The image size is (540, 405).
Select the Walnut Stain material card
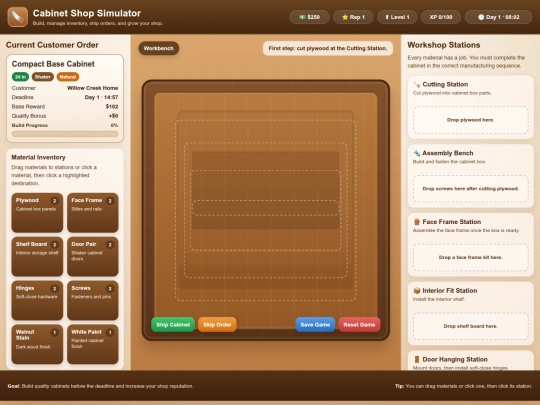(37, 344)
